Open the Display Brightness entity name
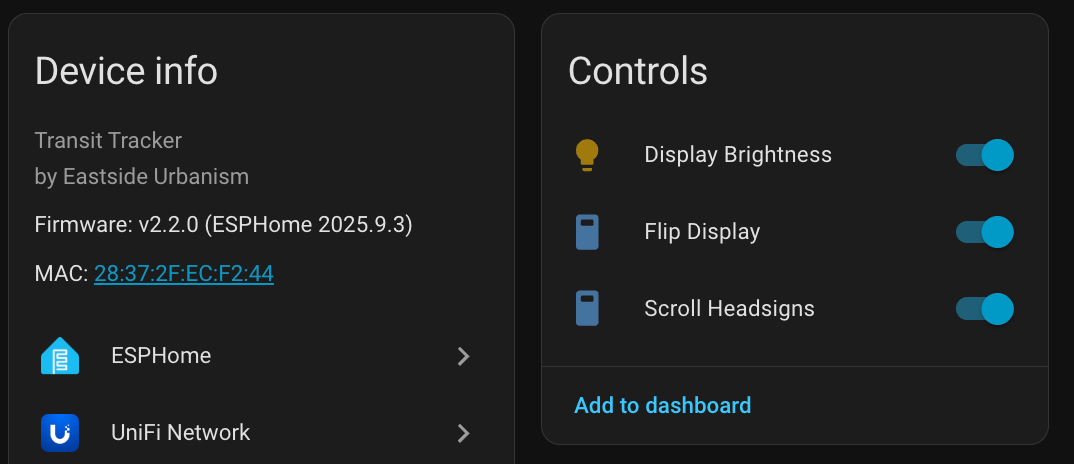 point(738,155)
